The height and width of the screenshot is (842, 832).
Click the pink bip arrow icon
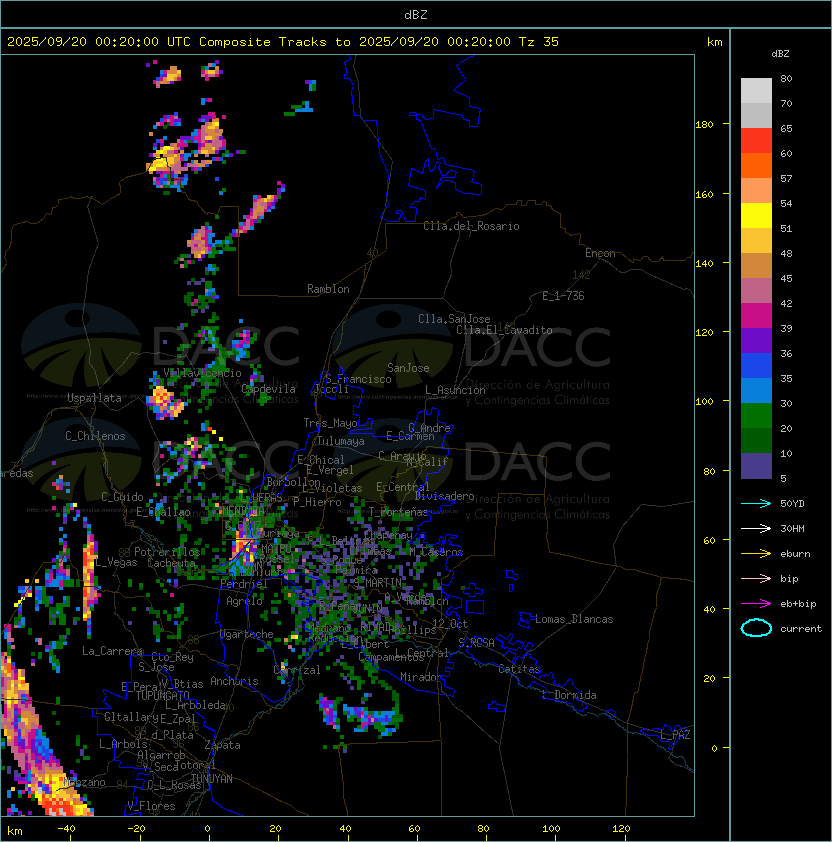[x=756, y=578]
